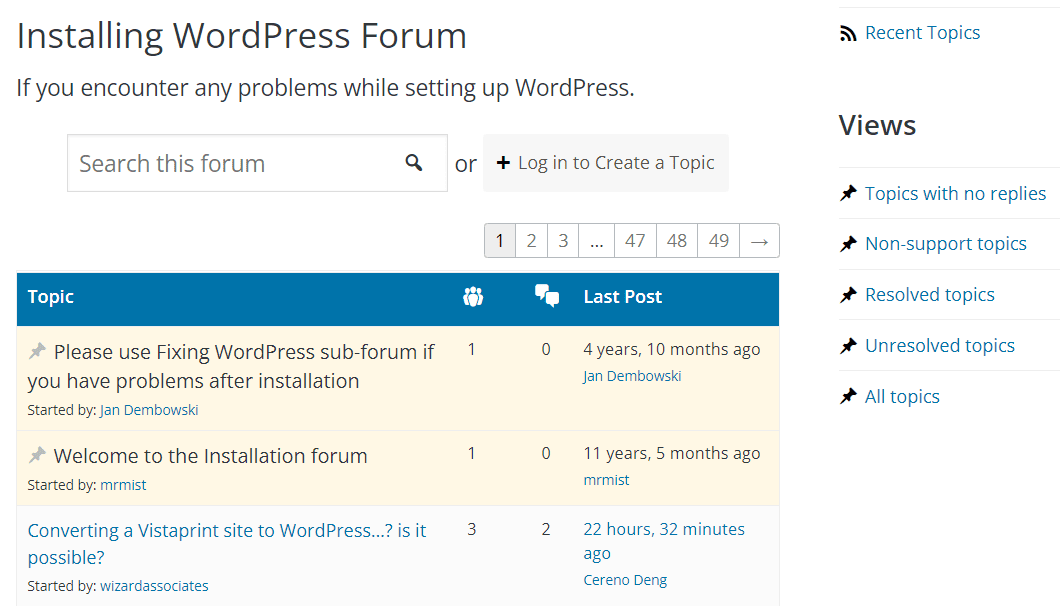The height and width of the screenshot is (606, 1060).
Task: Click the search magnifier icon
Action: [x=414, y=161]
